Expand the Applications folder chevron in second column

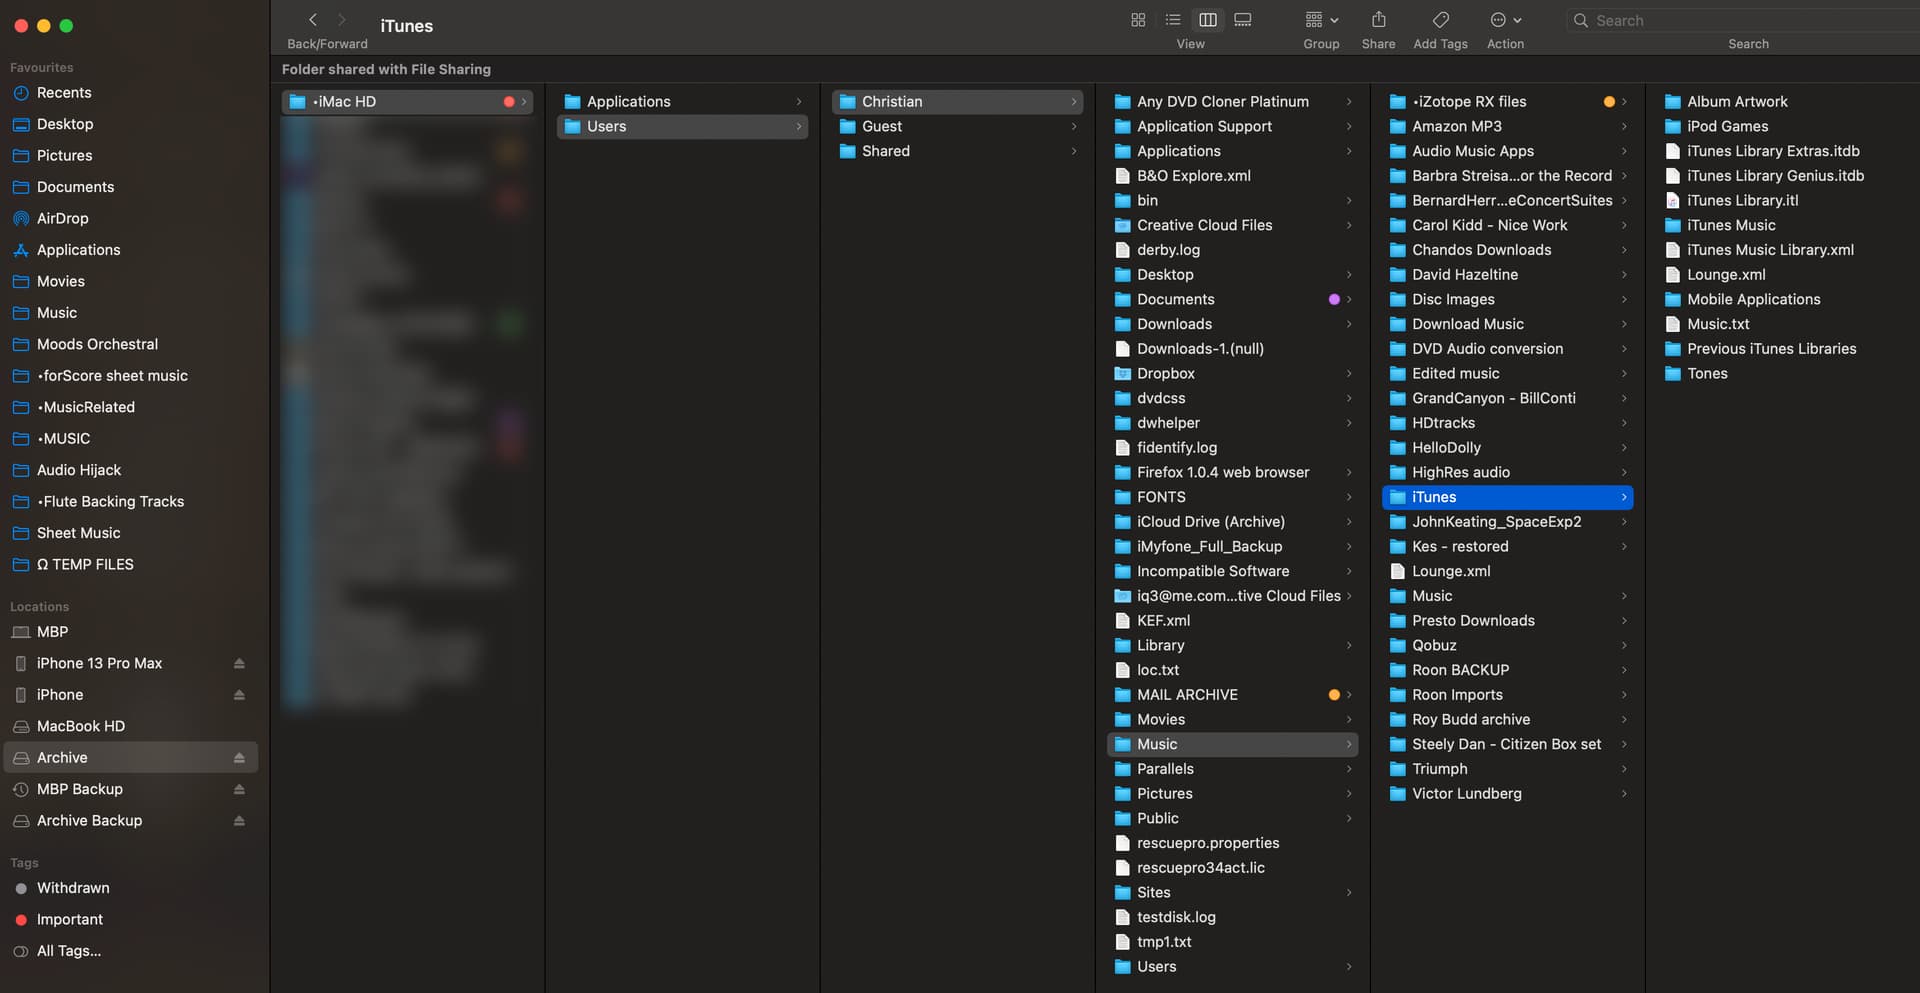[x=799, y=101]
